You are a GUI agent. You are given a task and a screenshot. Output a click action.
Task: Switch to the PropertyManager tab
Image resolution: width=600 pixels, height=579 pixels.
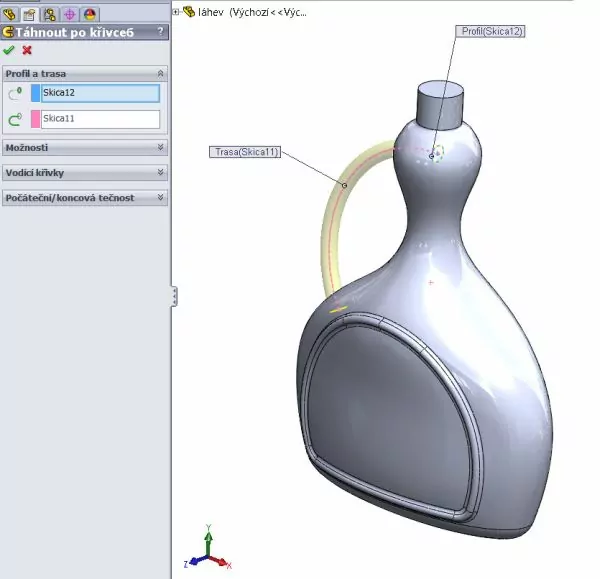(30, 12)
